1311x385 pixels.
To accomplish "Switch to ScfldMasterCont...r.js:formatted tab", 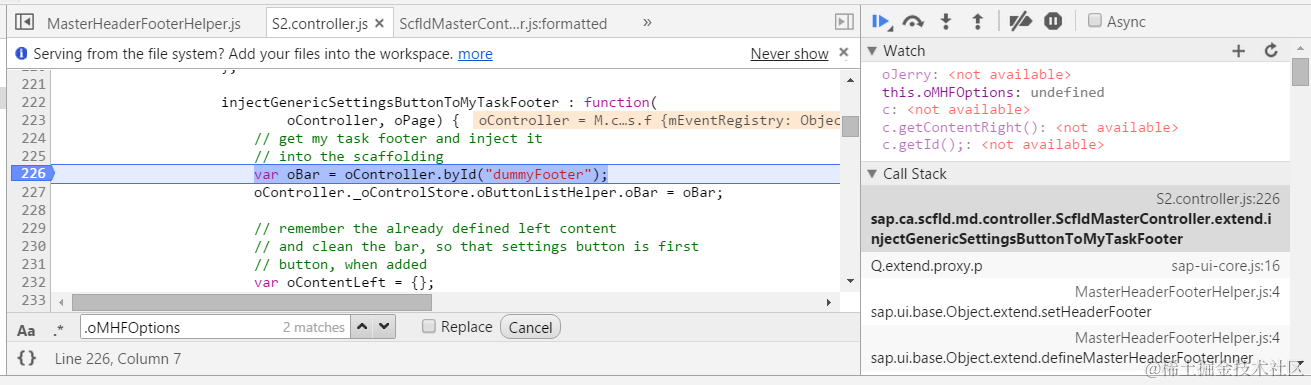I will click(503, 22).
